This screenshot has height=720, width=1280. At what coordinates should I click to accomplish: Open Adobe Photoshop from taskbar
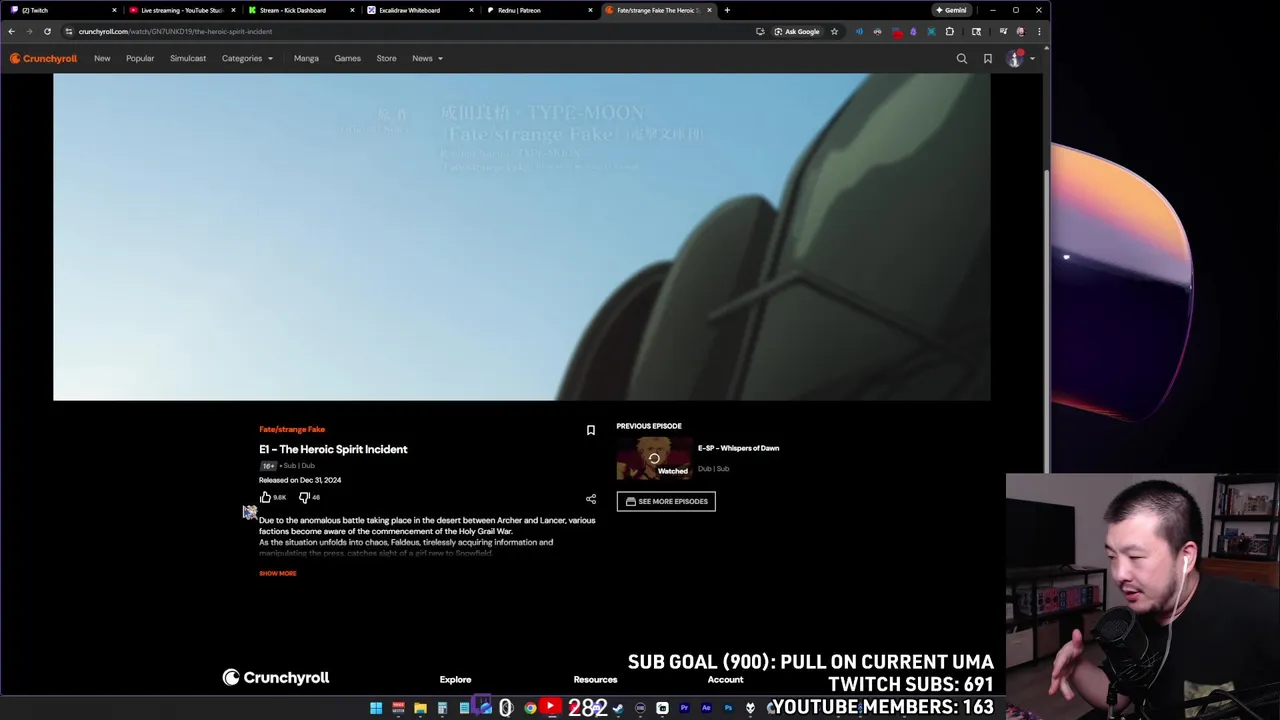click(x=728, y=708)
